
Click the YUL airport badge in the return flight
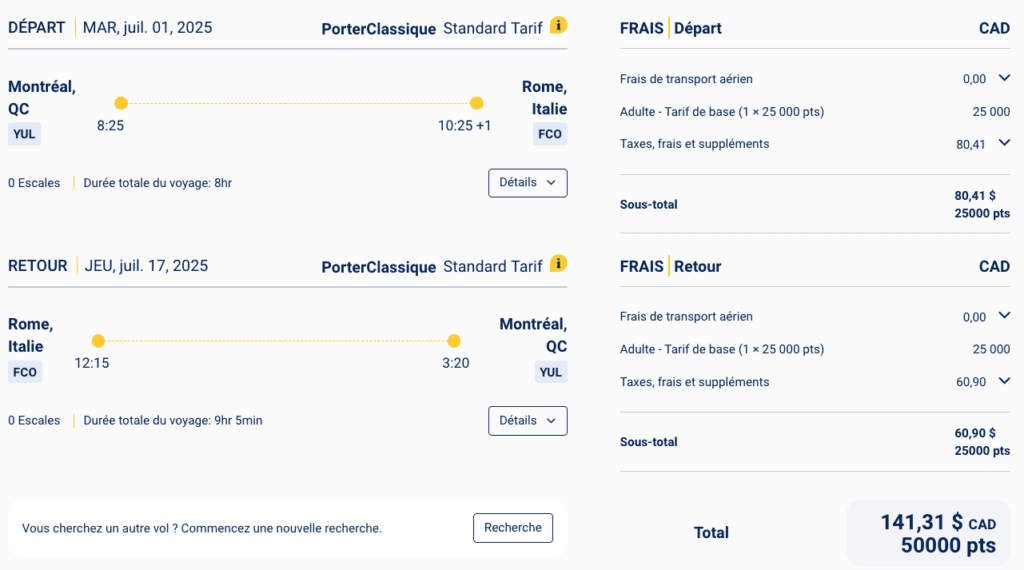pyautogui.click(x=550, y=372)
